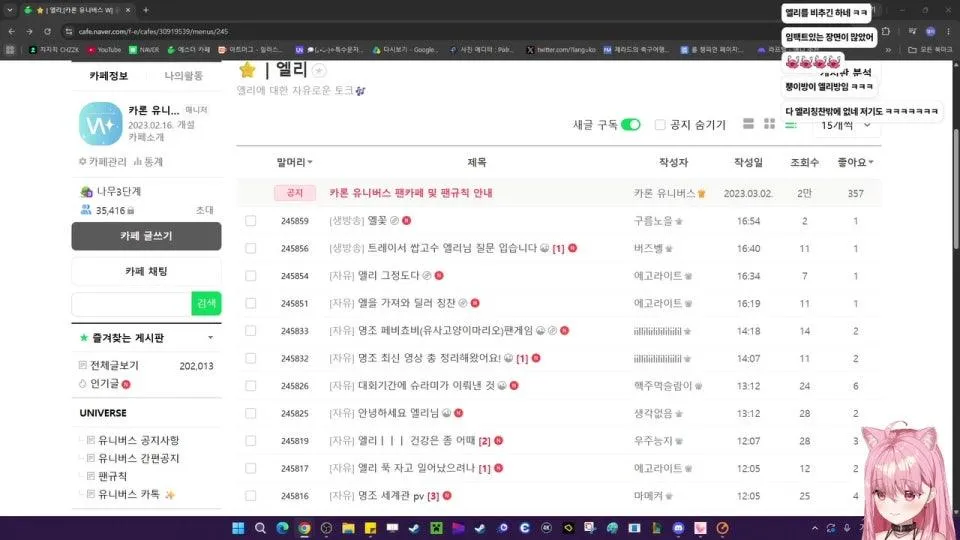The height and width of the screenshot is (540, 960).
Task: Show more bookmarks with double chevron
Action: [888, 50]
